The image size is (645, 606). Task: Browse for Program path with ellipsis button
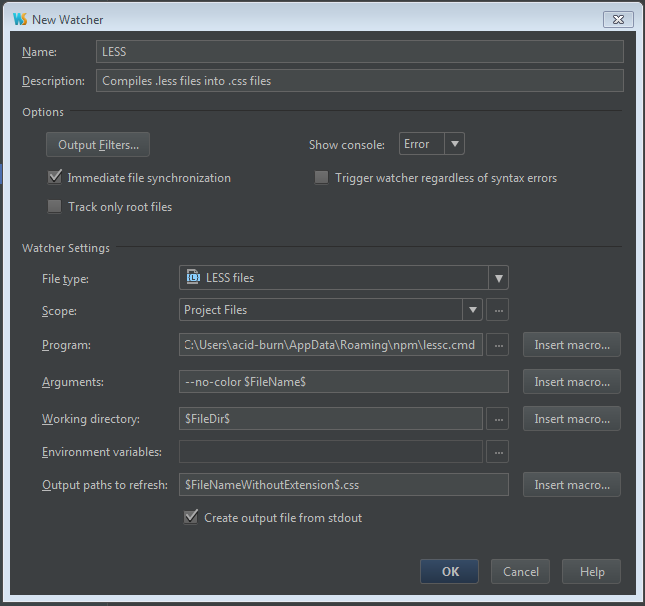[x=498, y=345]
